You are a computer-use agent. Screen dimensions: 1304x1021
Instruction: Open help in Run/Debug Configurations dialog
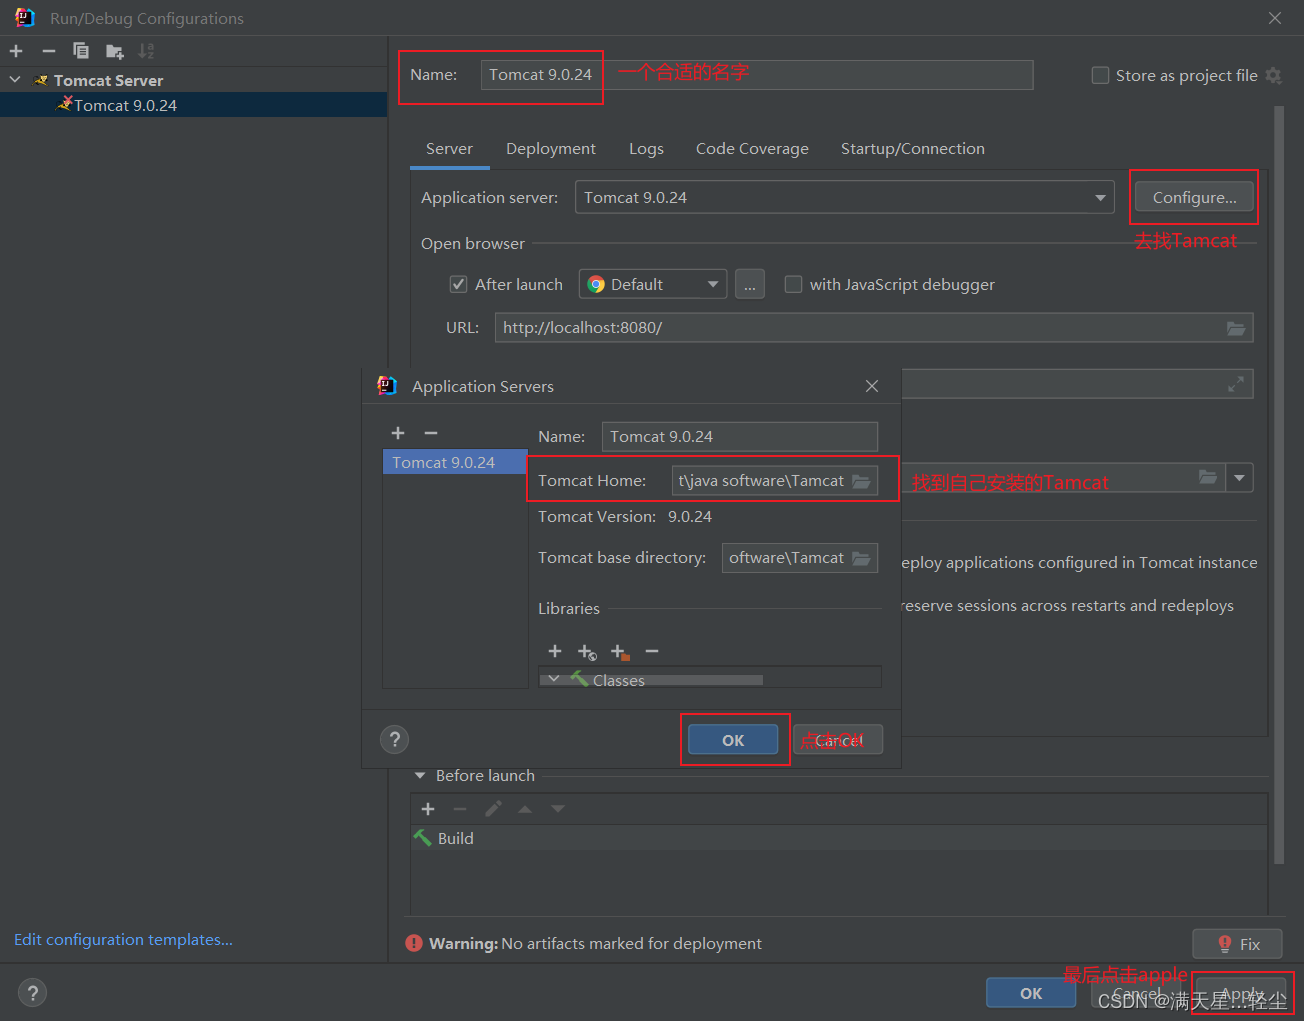tap(32, 993)
